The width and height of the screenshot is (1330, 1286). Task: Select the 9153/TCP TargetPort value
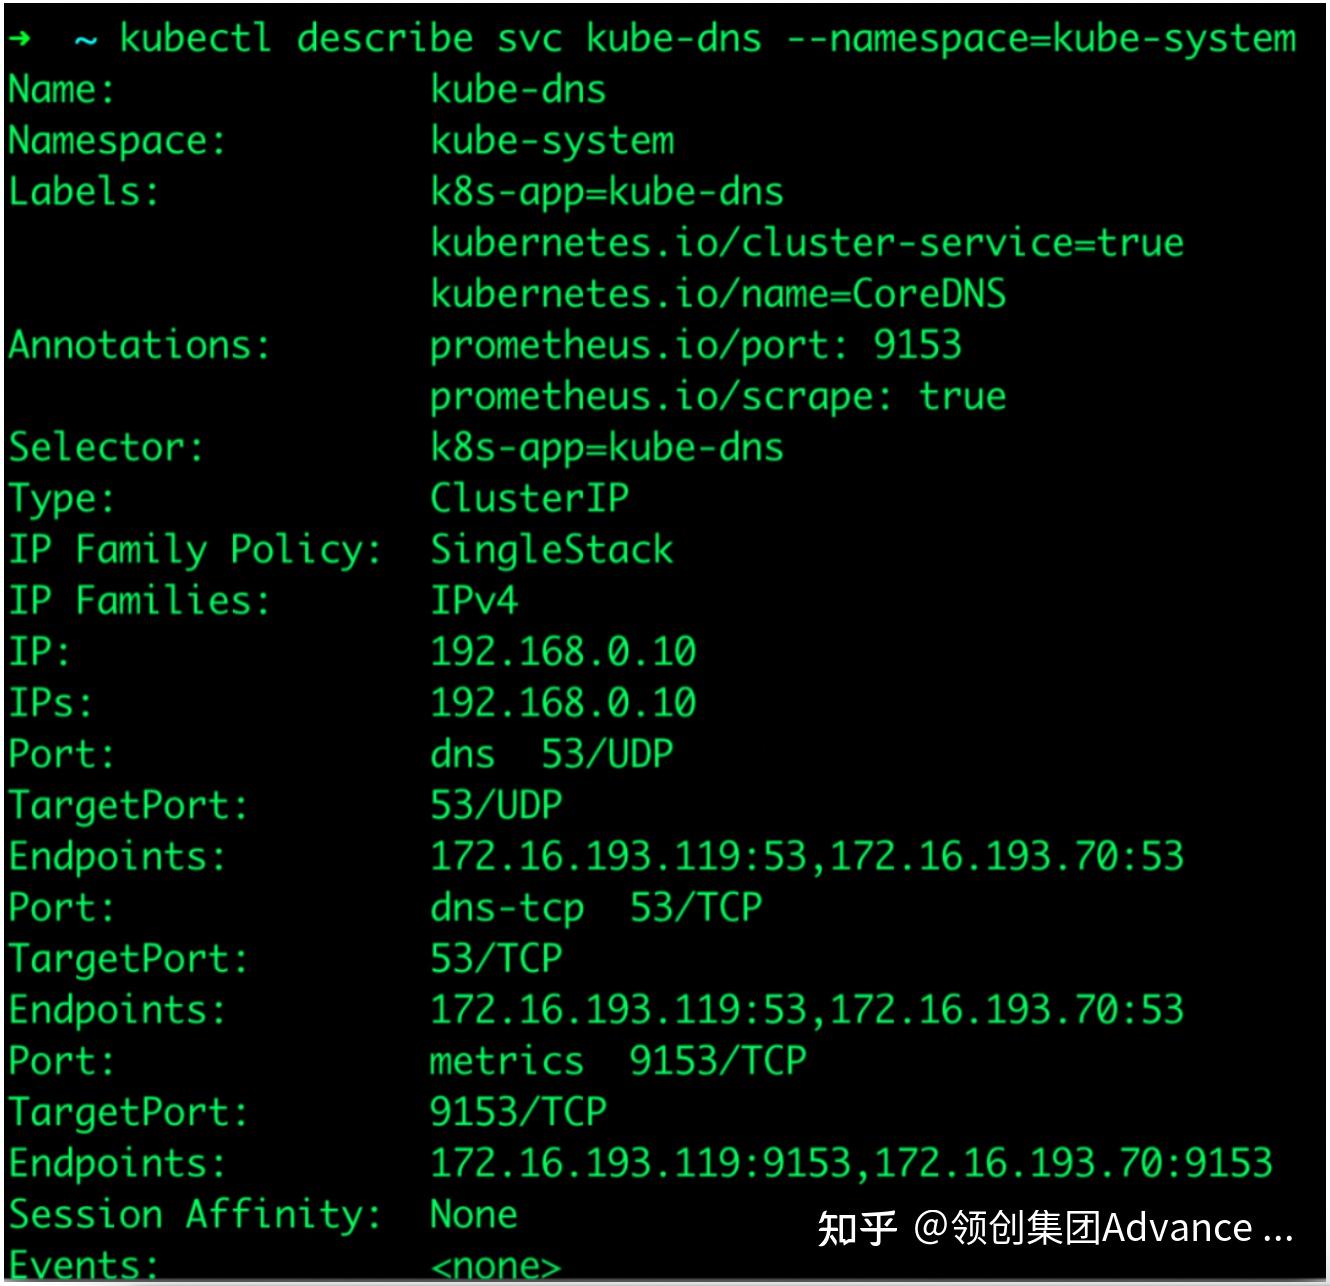[518, 1112]
